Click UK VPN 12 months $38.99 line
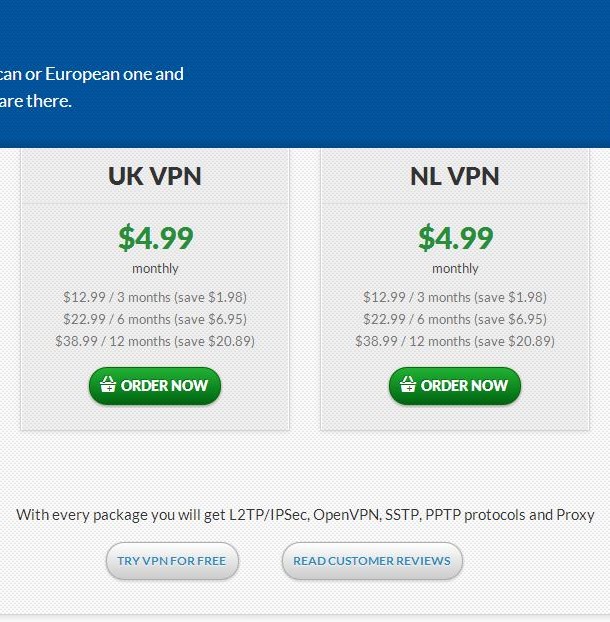 tap(155, 341)
